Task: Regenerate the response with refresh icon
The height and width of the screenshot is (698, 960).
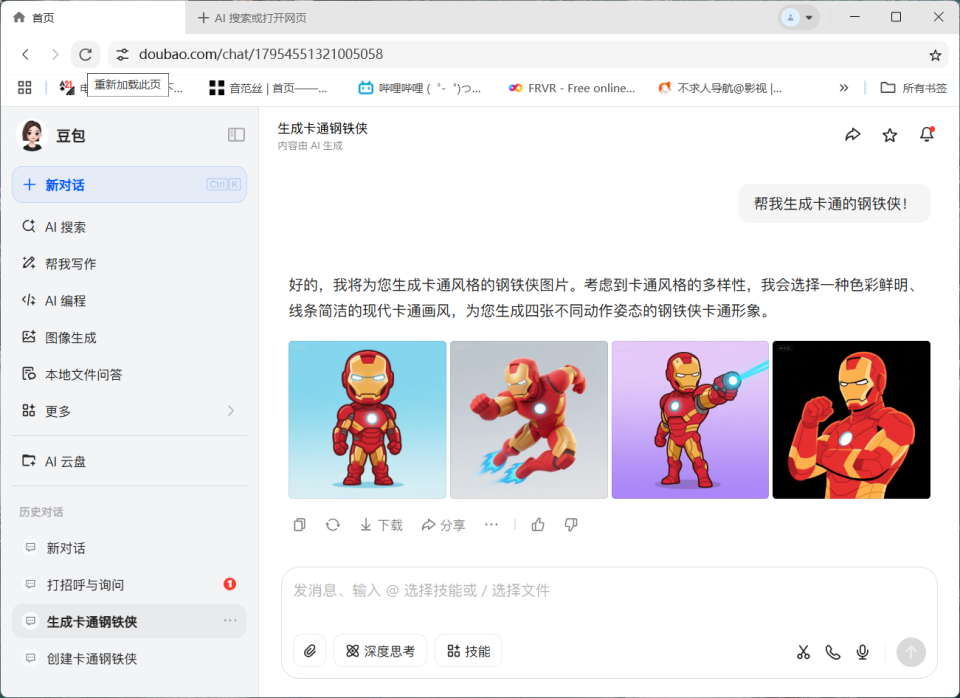Action: tap(332, 525)
